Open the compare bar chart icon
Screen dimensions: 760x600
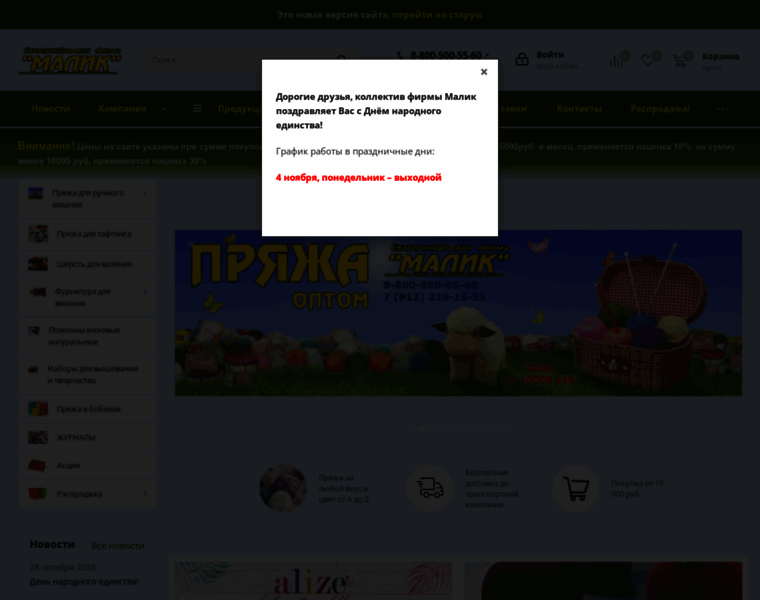[x=616, y=62]
